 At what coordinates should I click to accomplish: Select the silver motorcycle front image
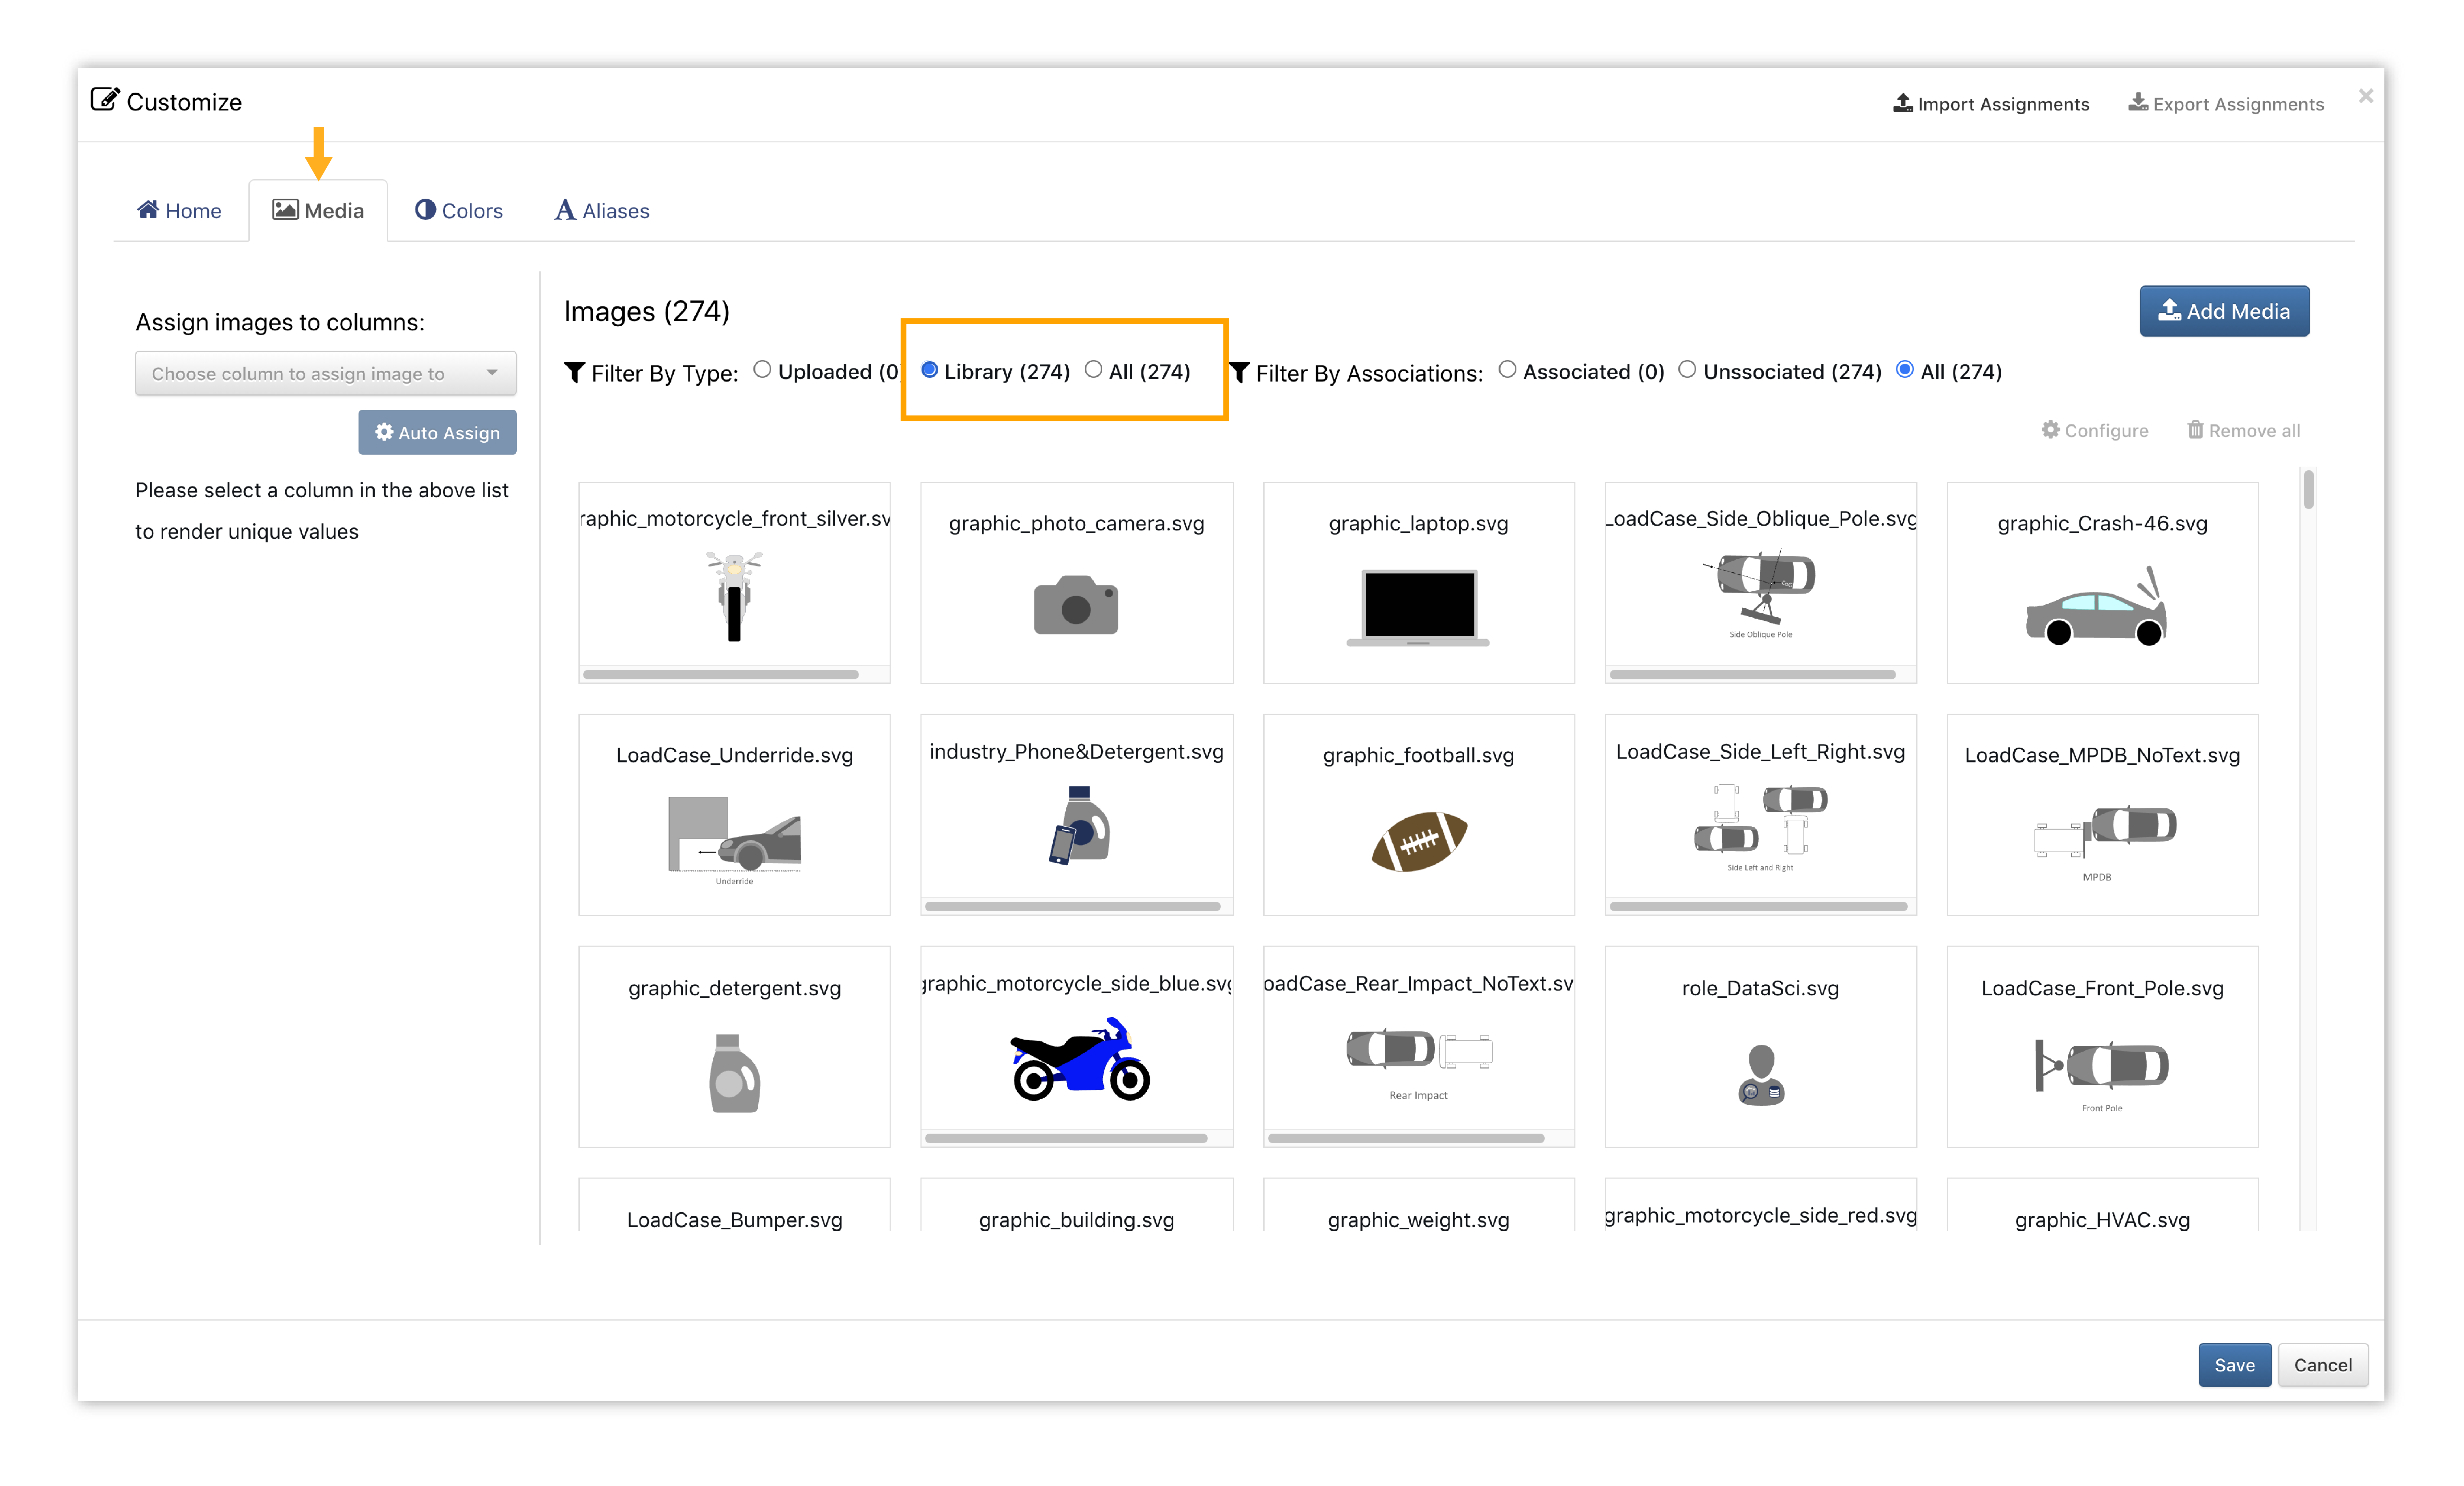coord(734,596)
